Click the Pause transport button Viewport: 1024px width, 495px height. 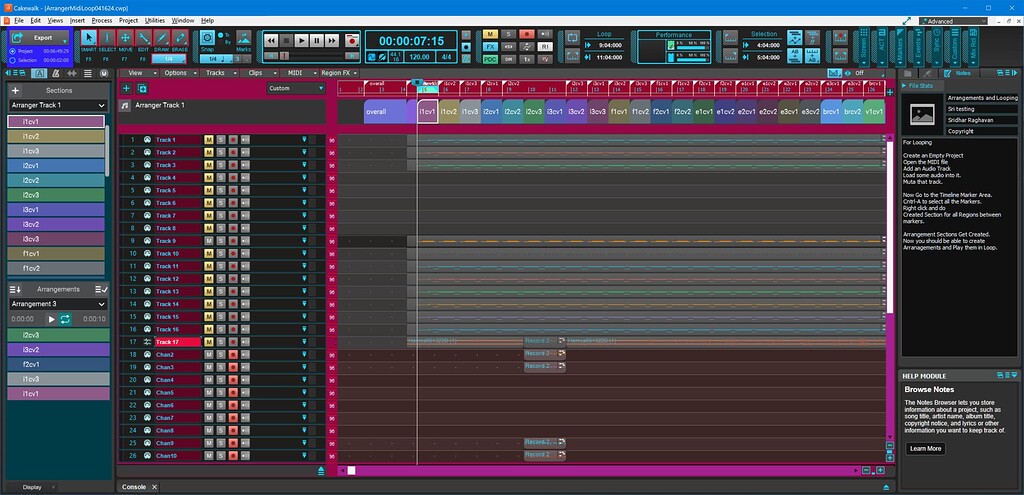(317, 40)
